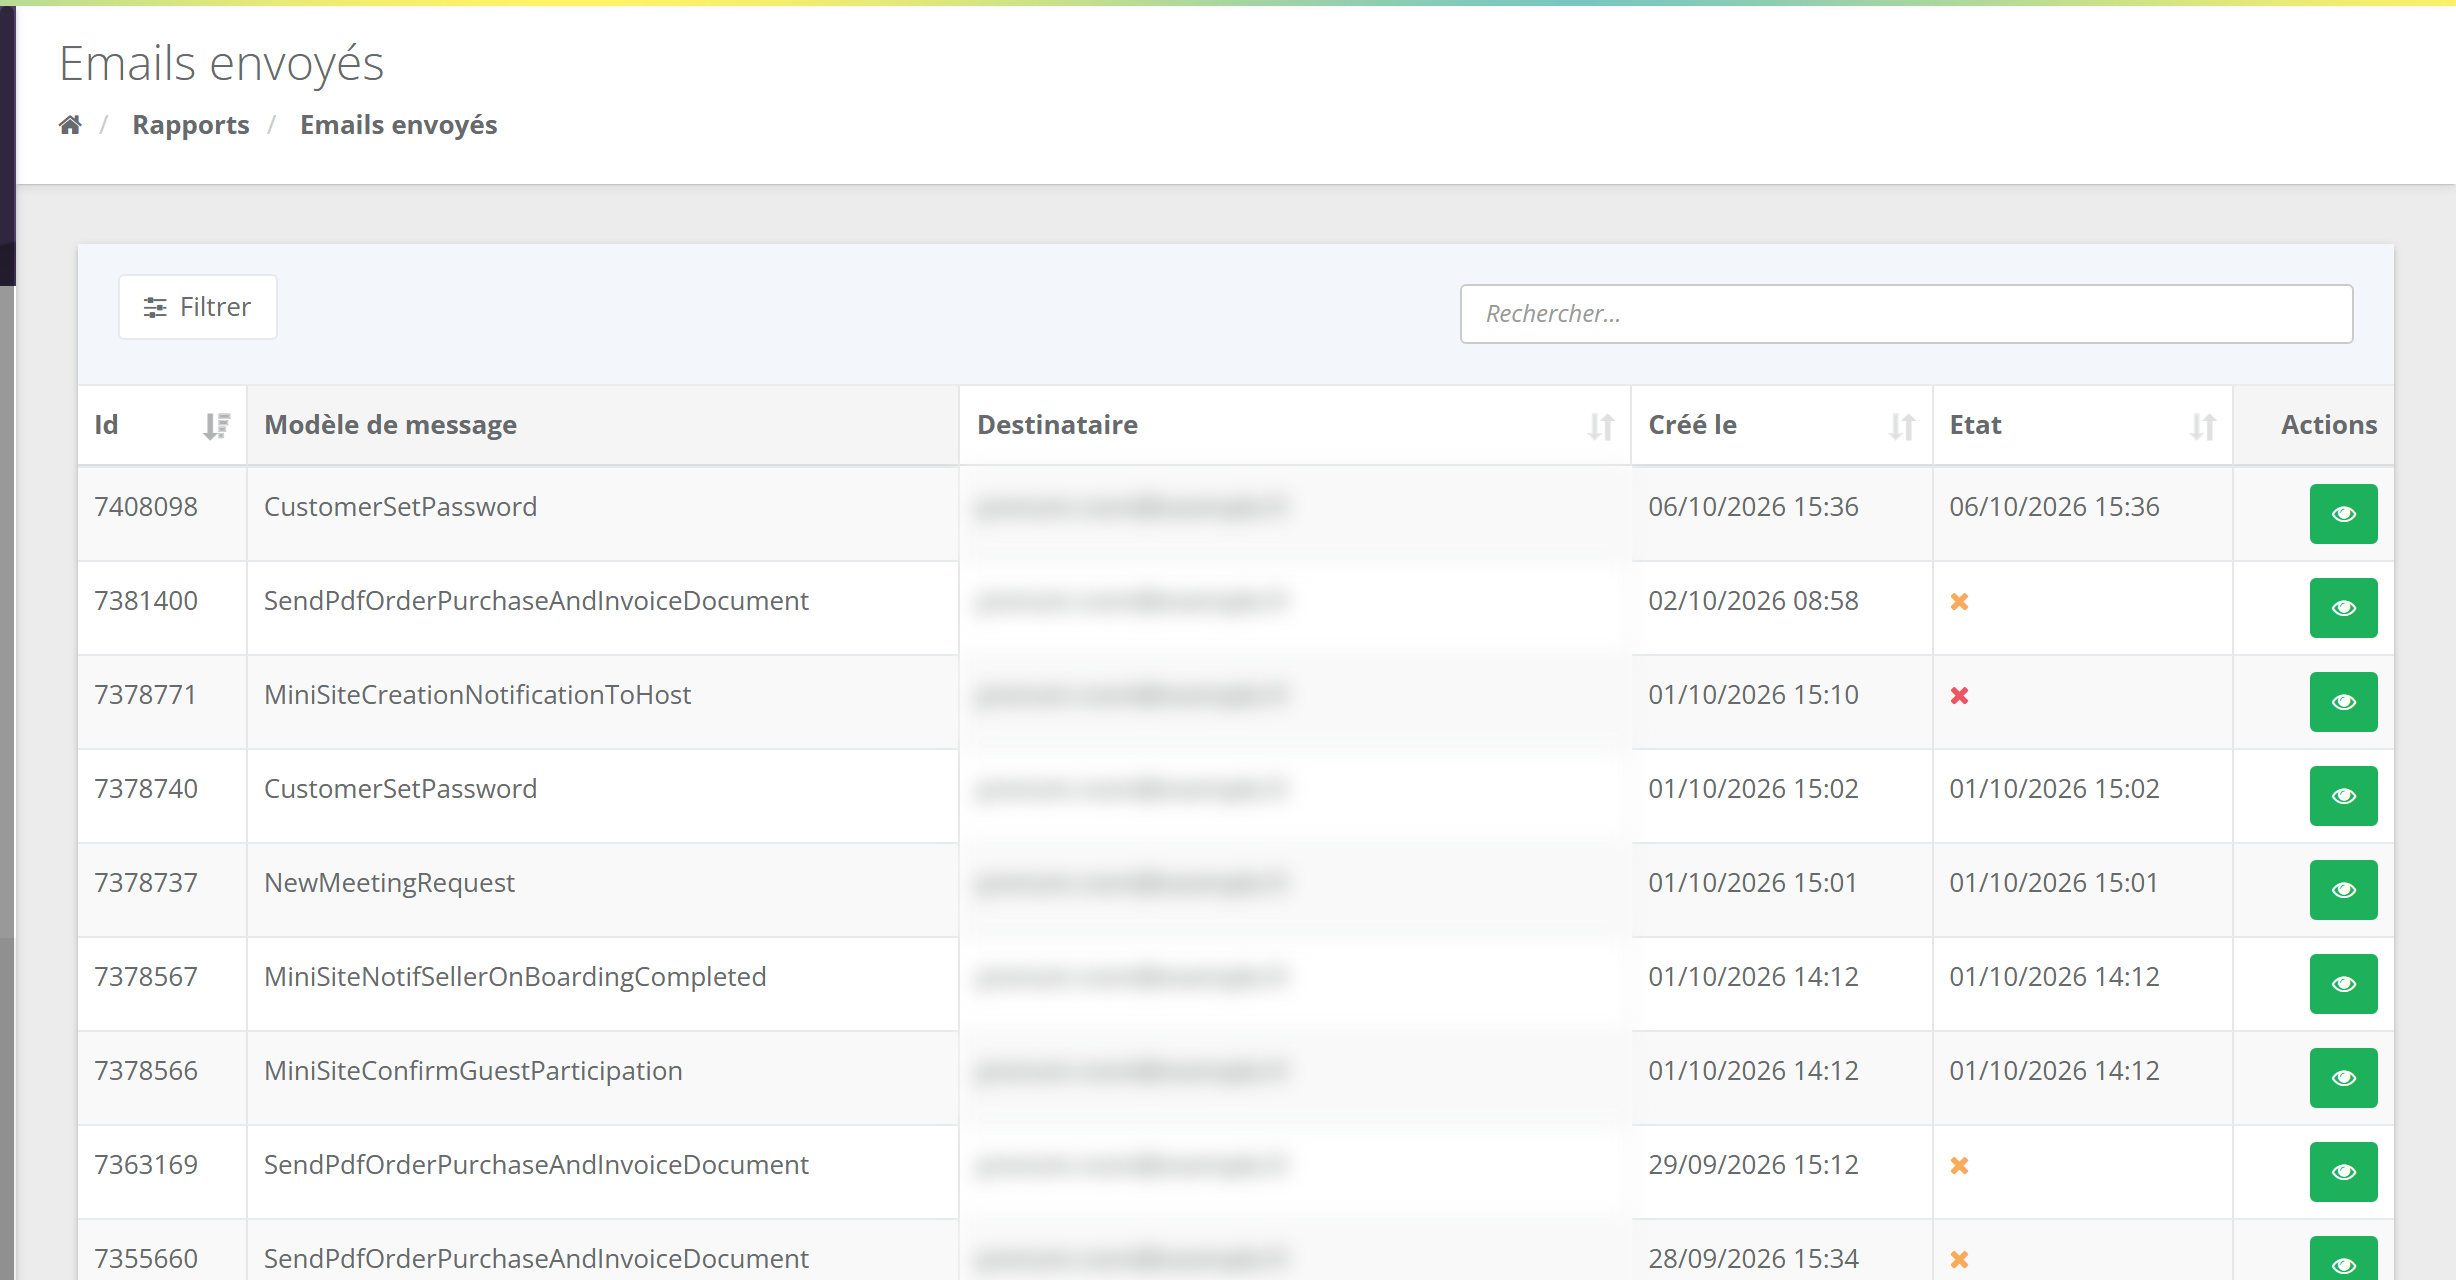Sort by Créé le column arrows
Image resolution: width=2456 pixels, height=1280 pixels.
(1902, 426)
